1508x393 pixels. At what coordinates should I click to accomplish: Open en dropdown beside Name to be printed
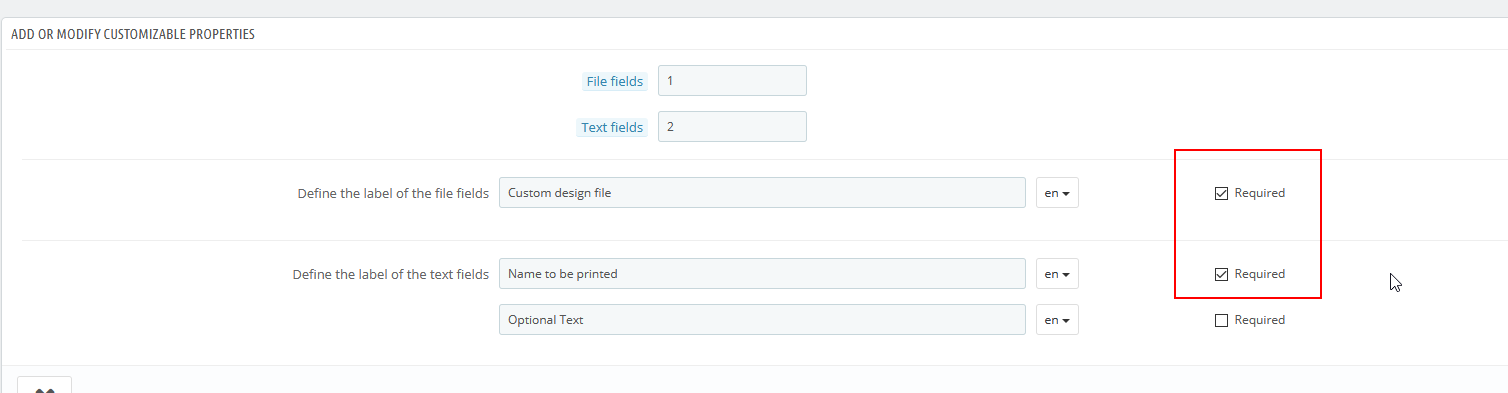click(x=1057, y=274)
